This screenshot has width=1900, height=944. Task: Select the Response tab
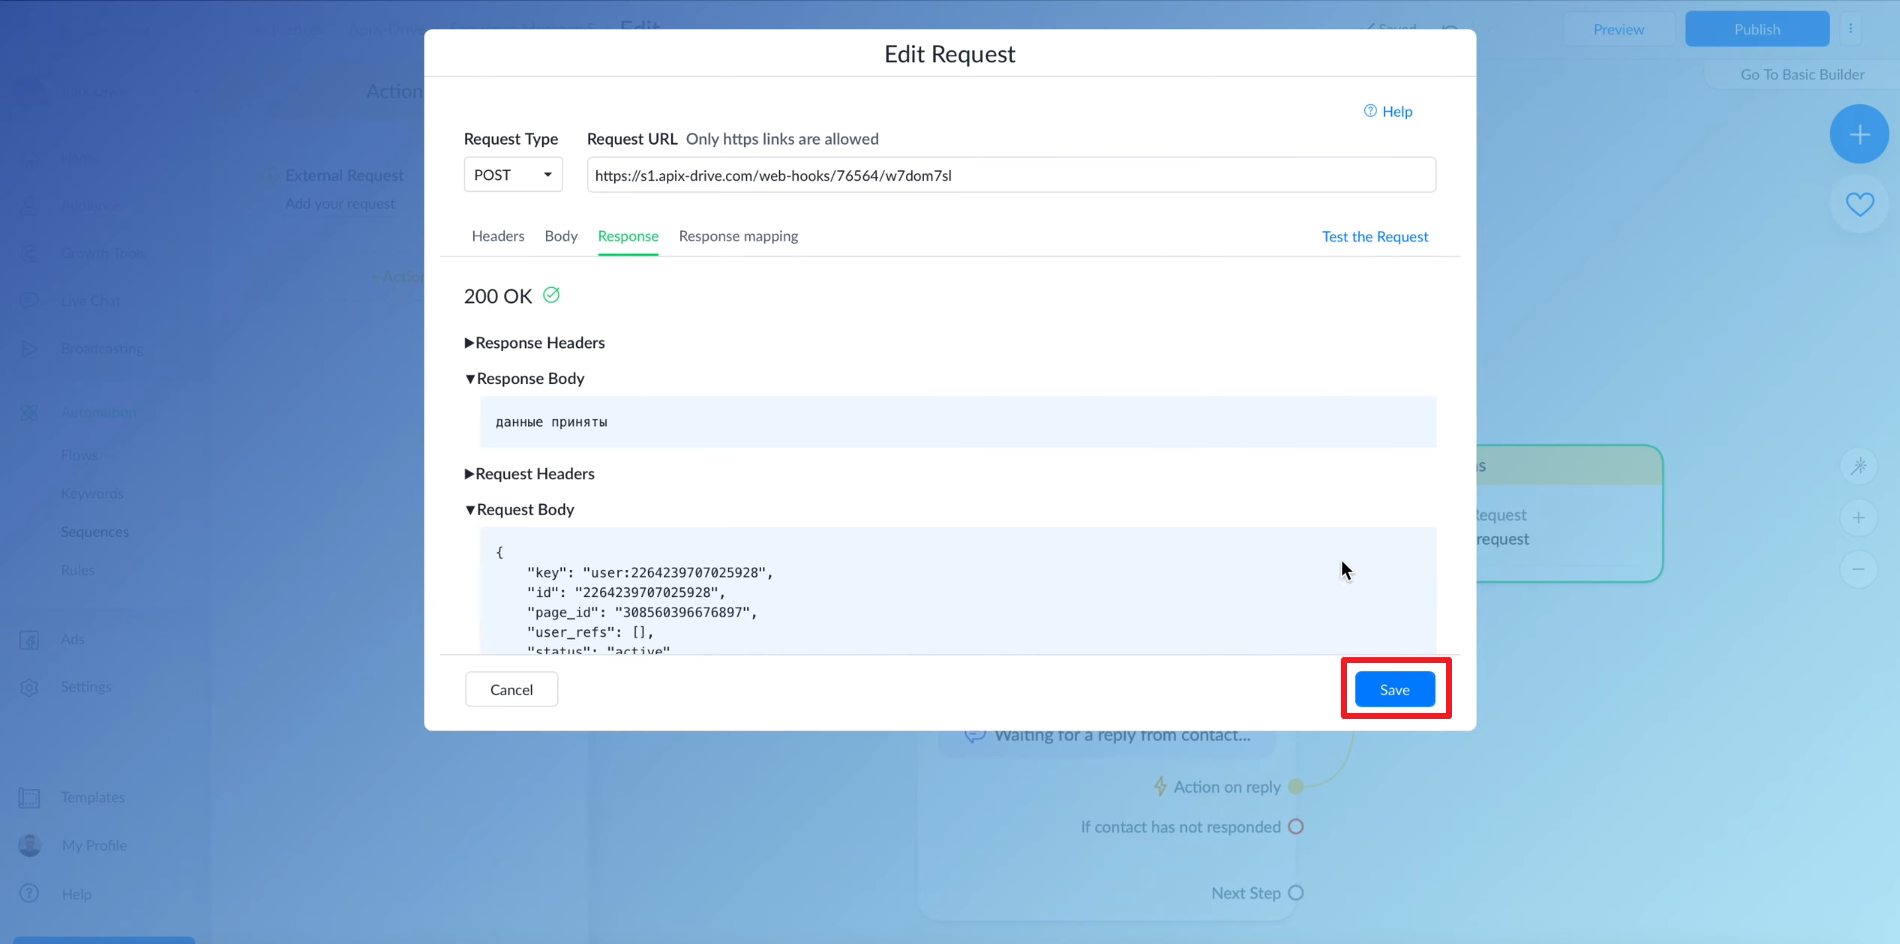point(628,236)
